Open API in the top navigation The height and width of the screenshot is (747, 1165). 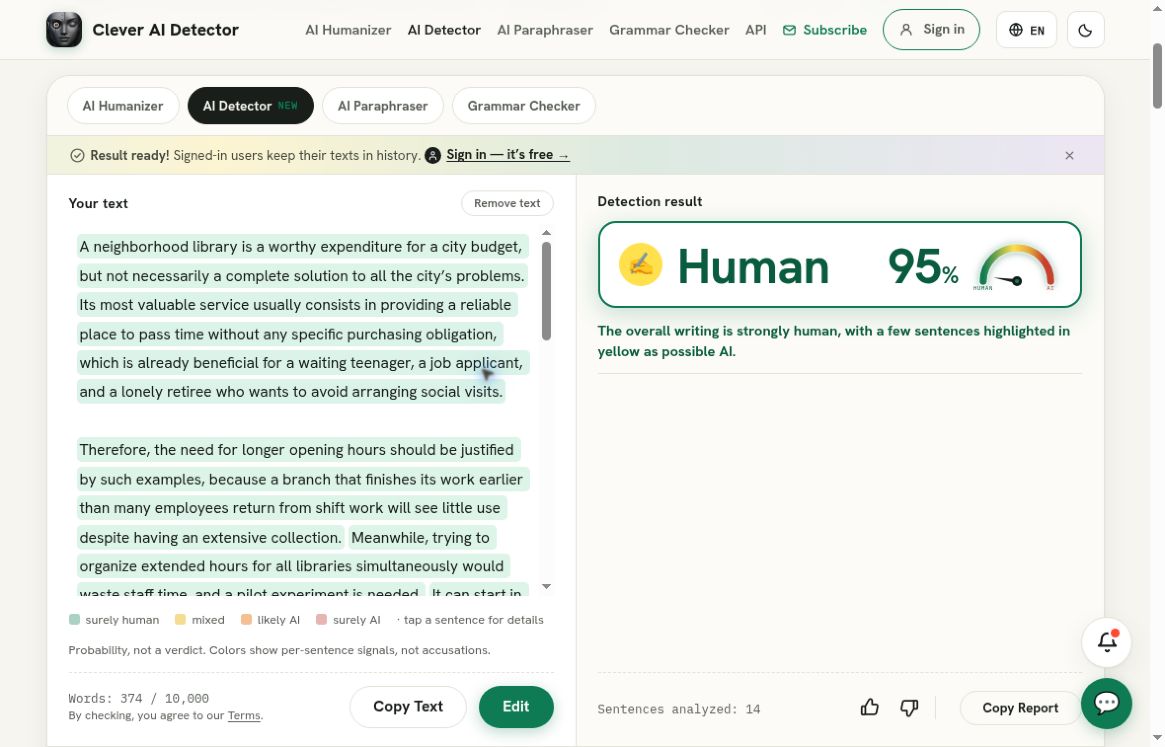click(x=756, y=30)
